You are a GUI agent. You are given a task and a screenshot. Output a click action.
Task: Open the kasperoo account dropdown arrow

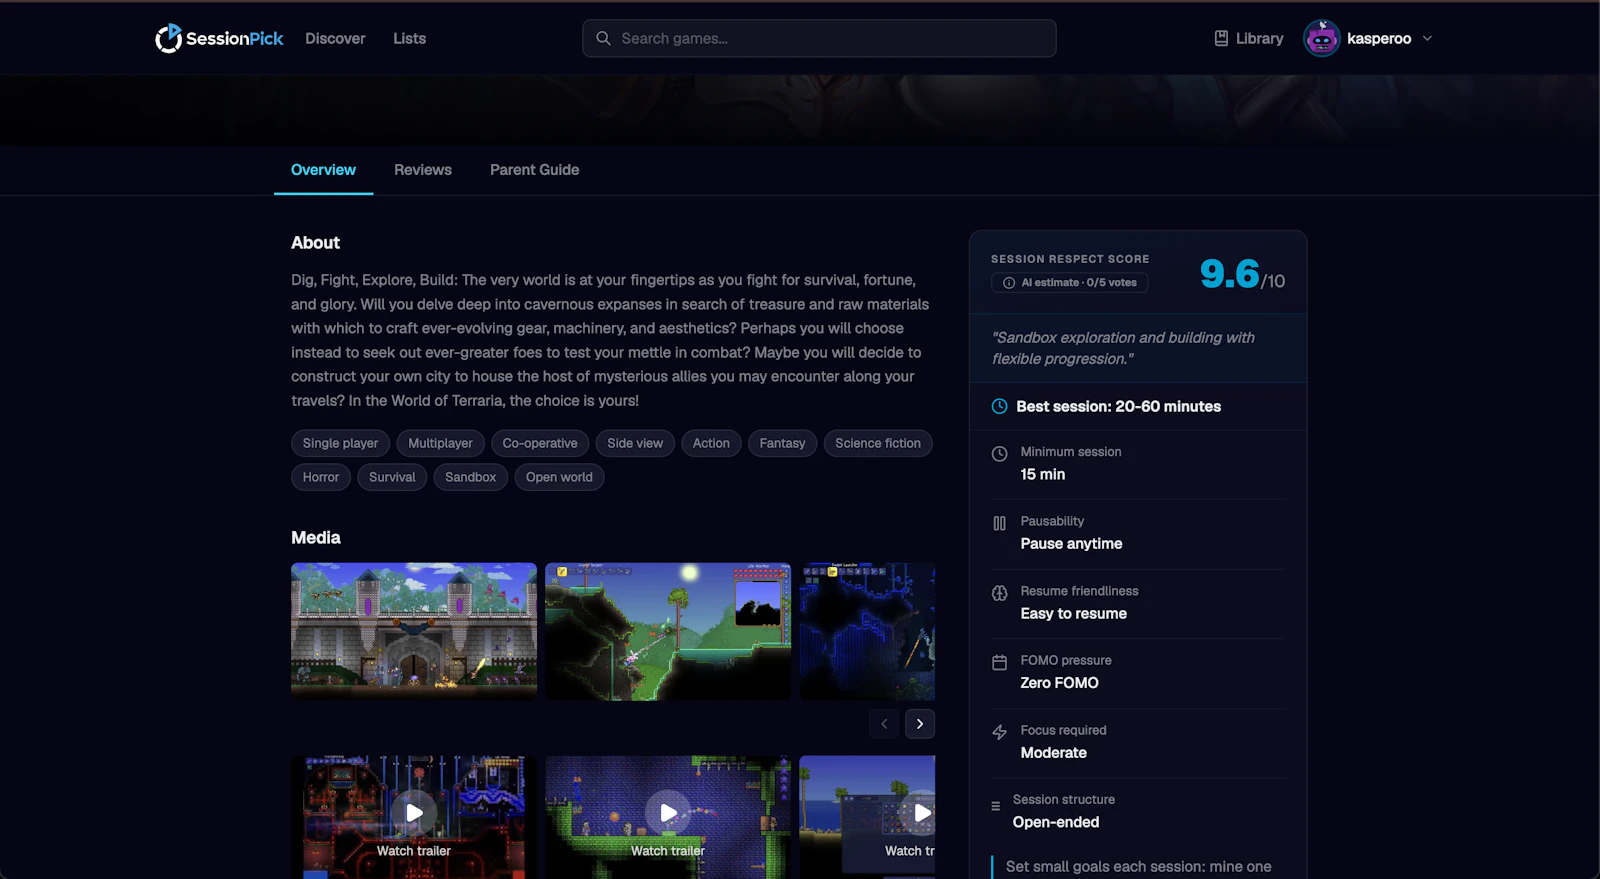1427,38
